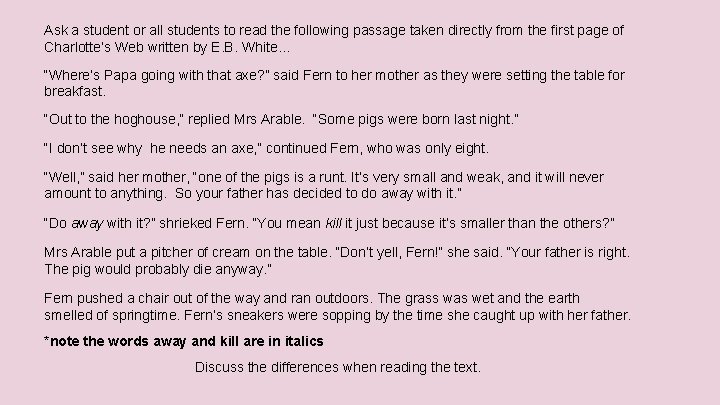Click the 'Out to the hoghouse' line
Screen dimensions: 720x405
tap(281, 119)
